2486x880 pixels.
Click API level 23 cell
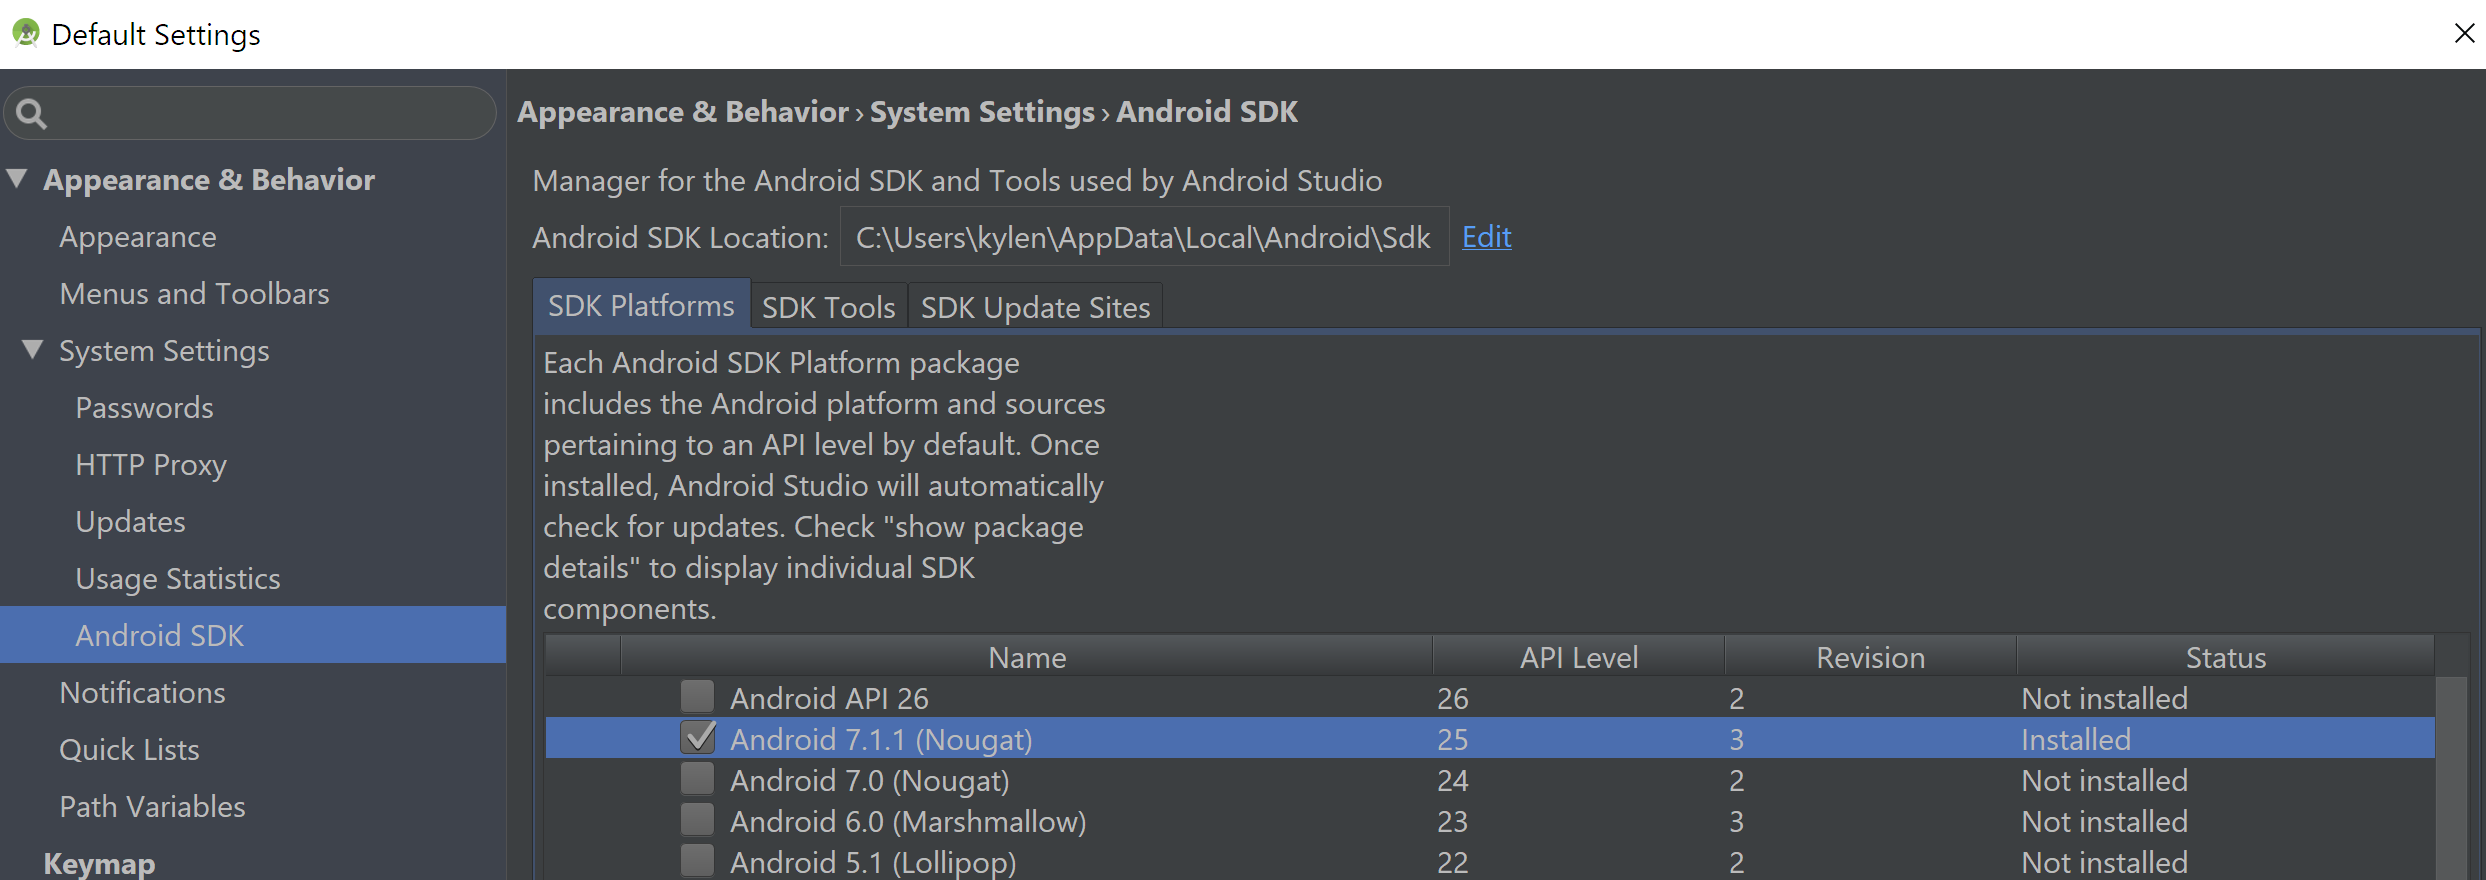click(x=1453, y=822)
